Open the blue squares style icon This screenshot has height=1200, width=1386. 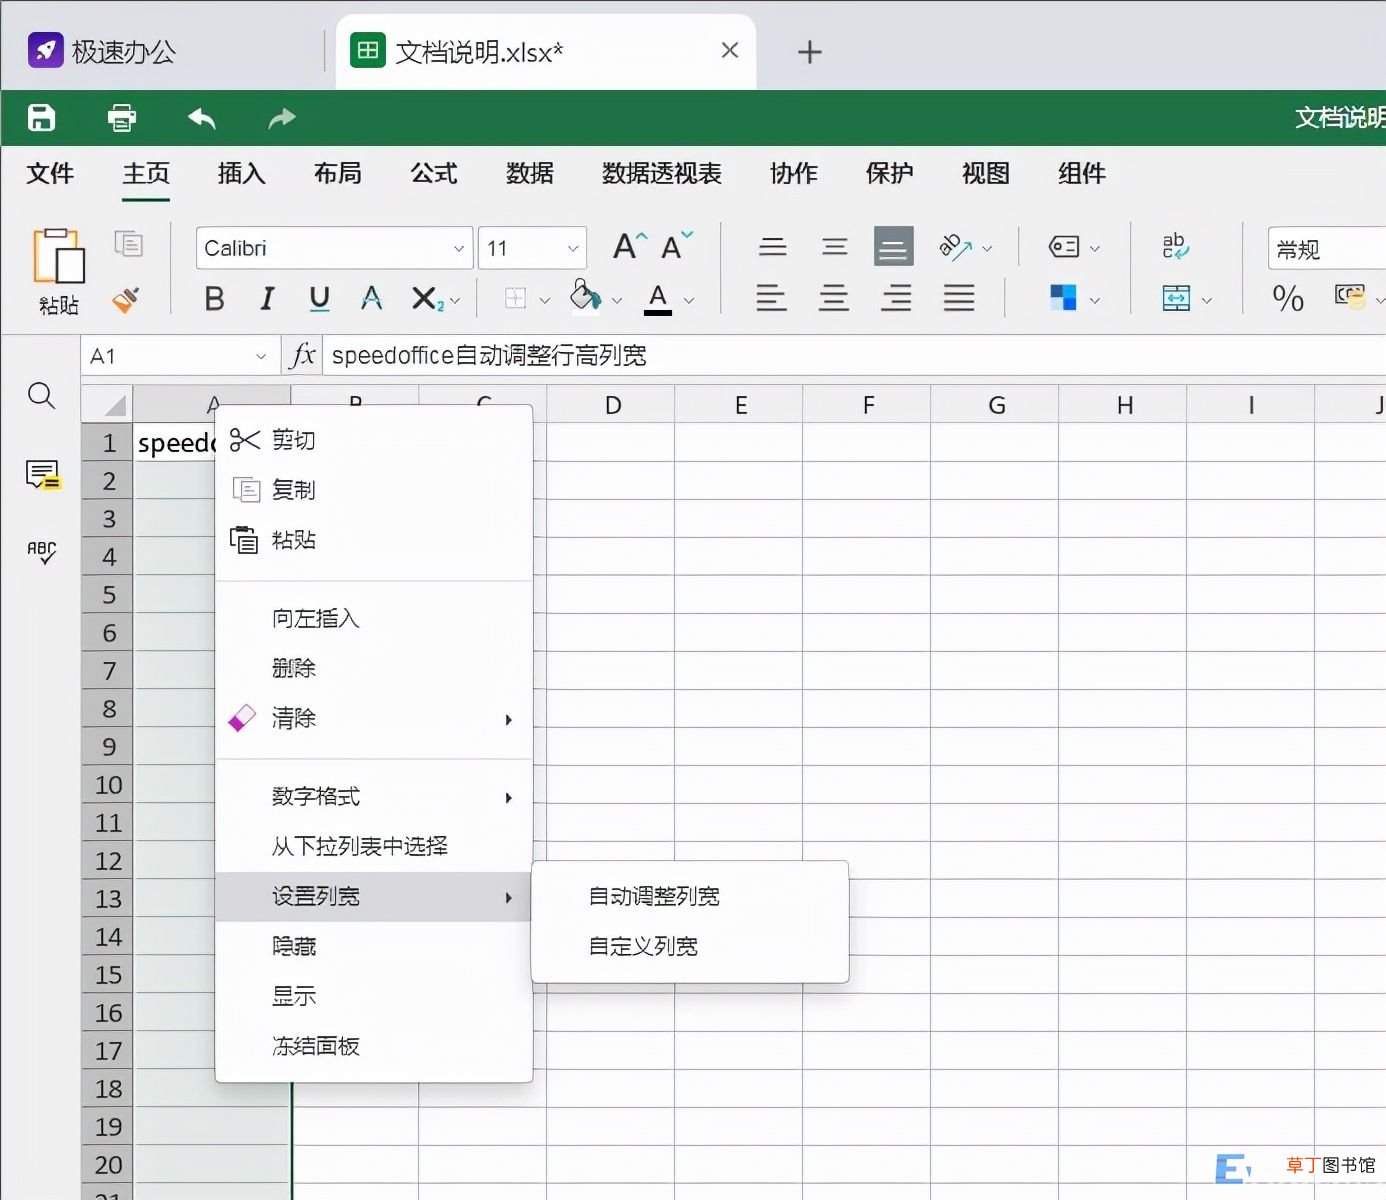point(1063,297)
